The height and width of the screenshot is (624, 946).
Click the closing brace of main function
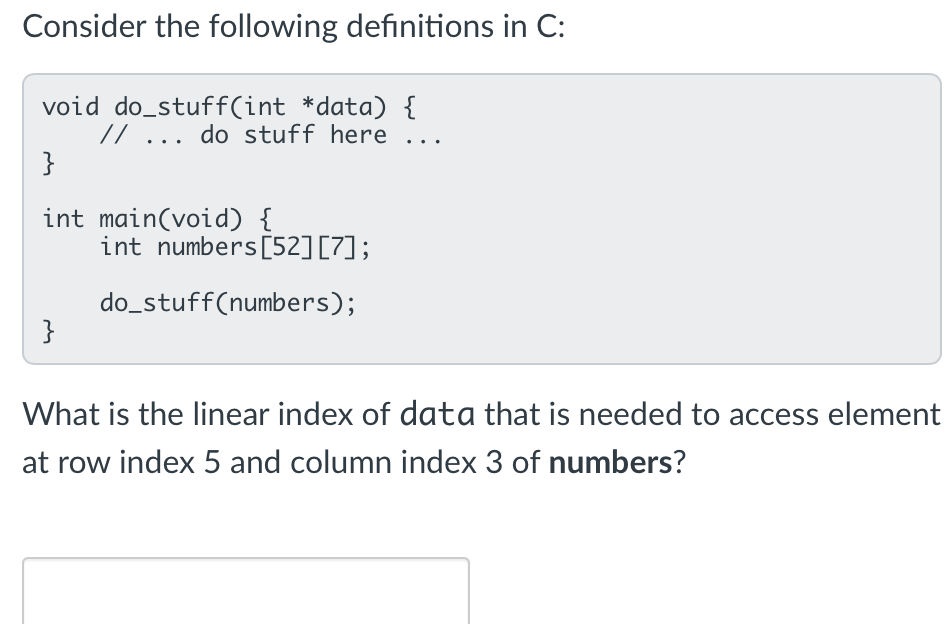click(x=48, y=331)
